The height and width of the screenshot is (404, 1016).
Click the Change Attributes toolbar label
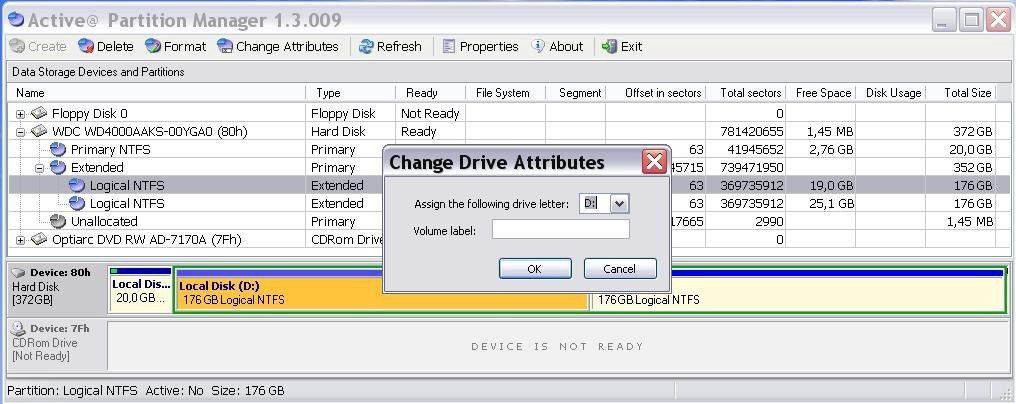(287, 47)
